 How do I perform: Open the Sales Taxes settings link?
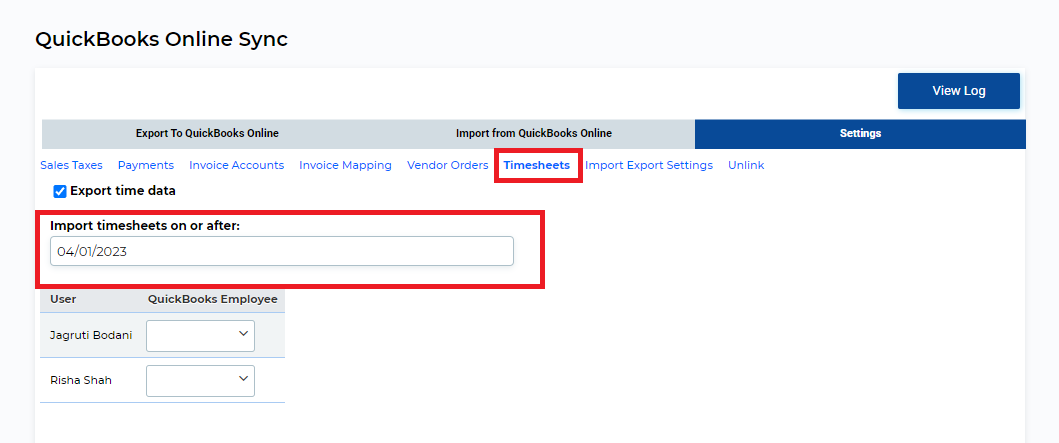tap(72, 165)
